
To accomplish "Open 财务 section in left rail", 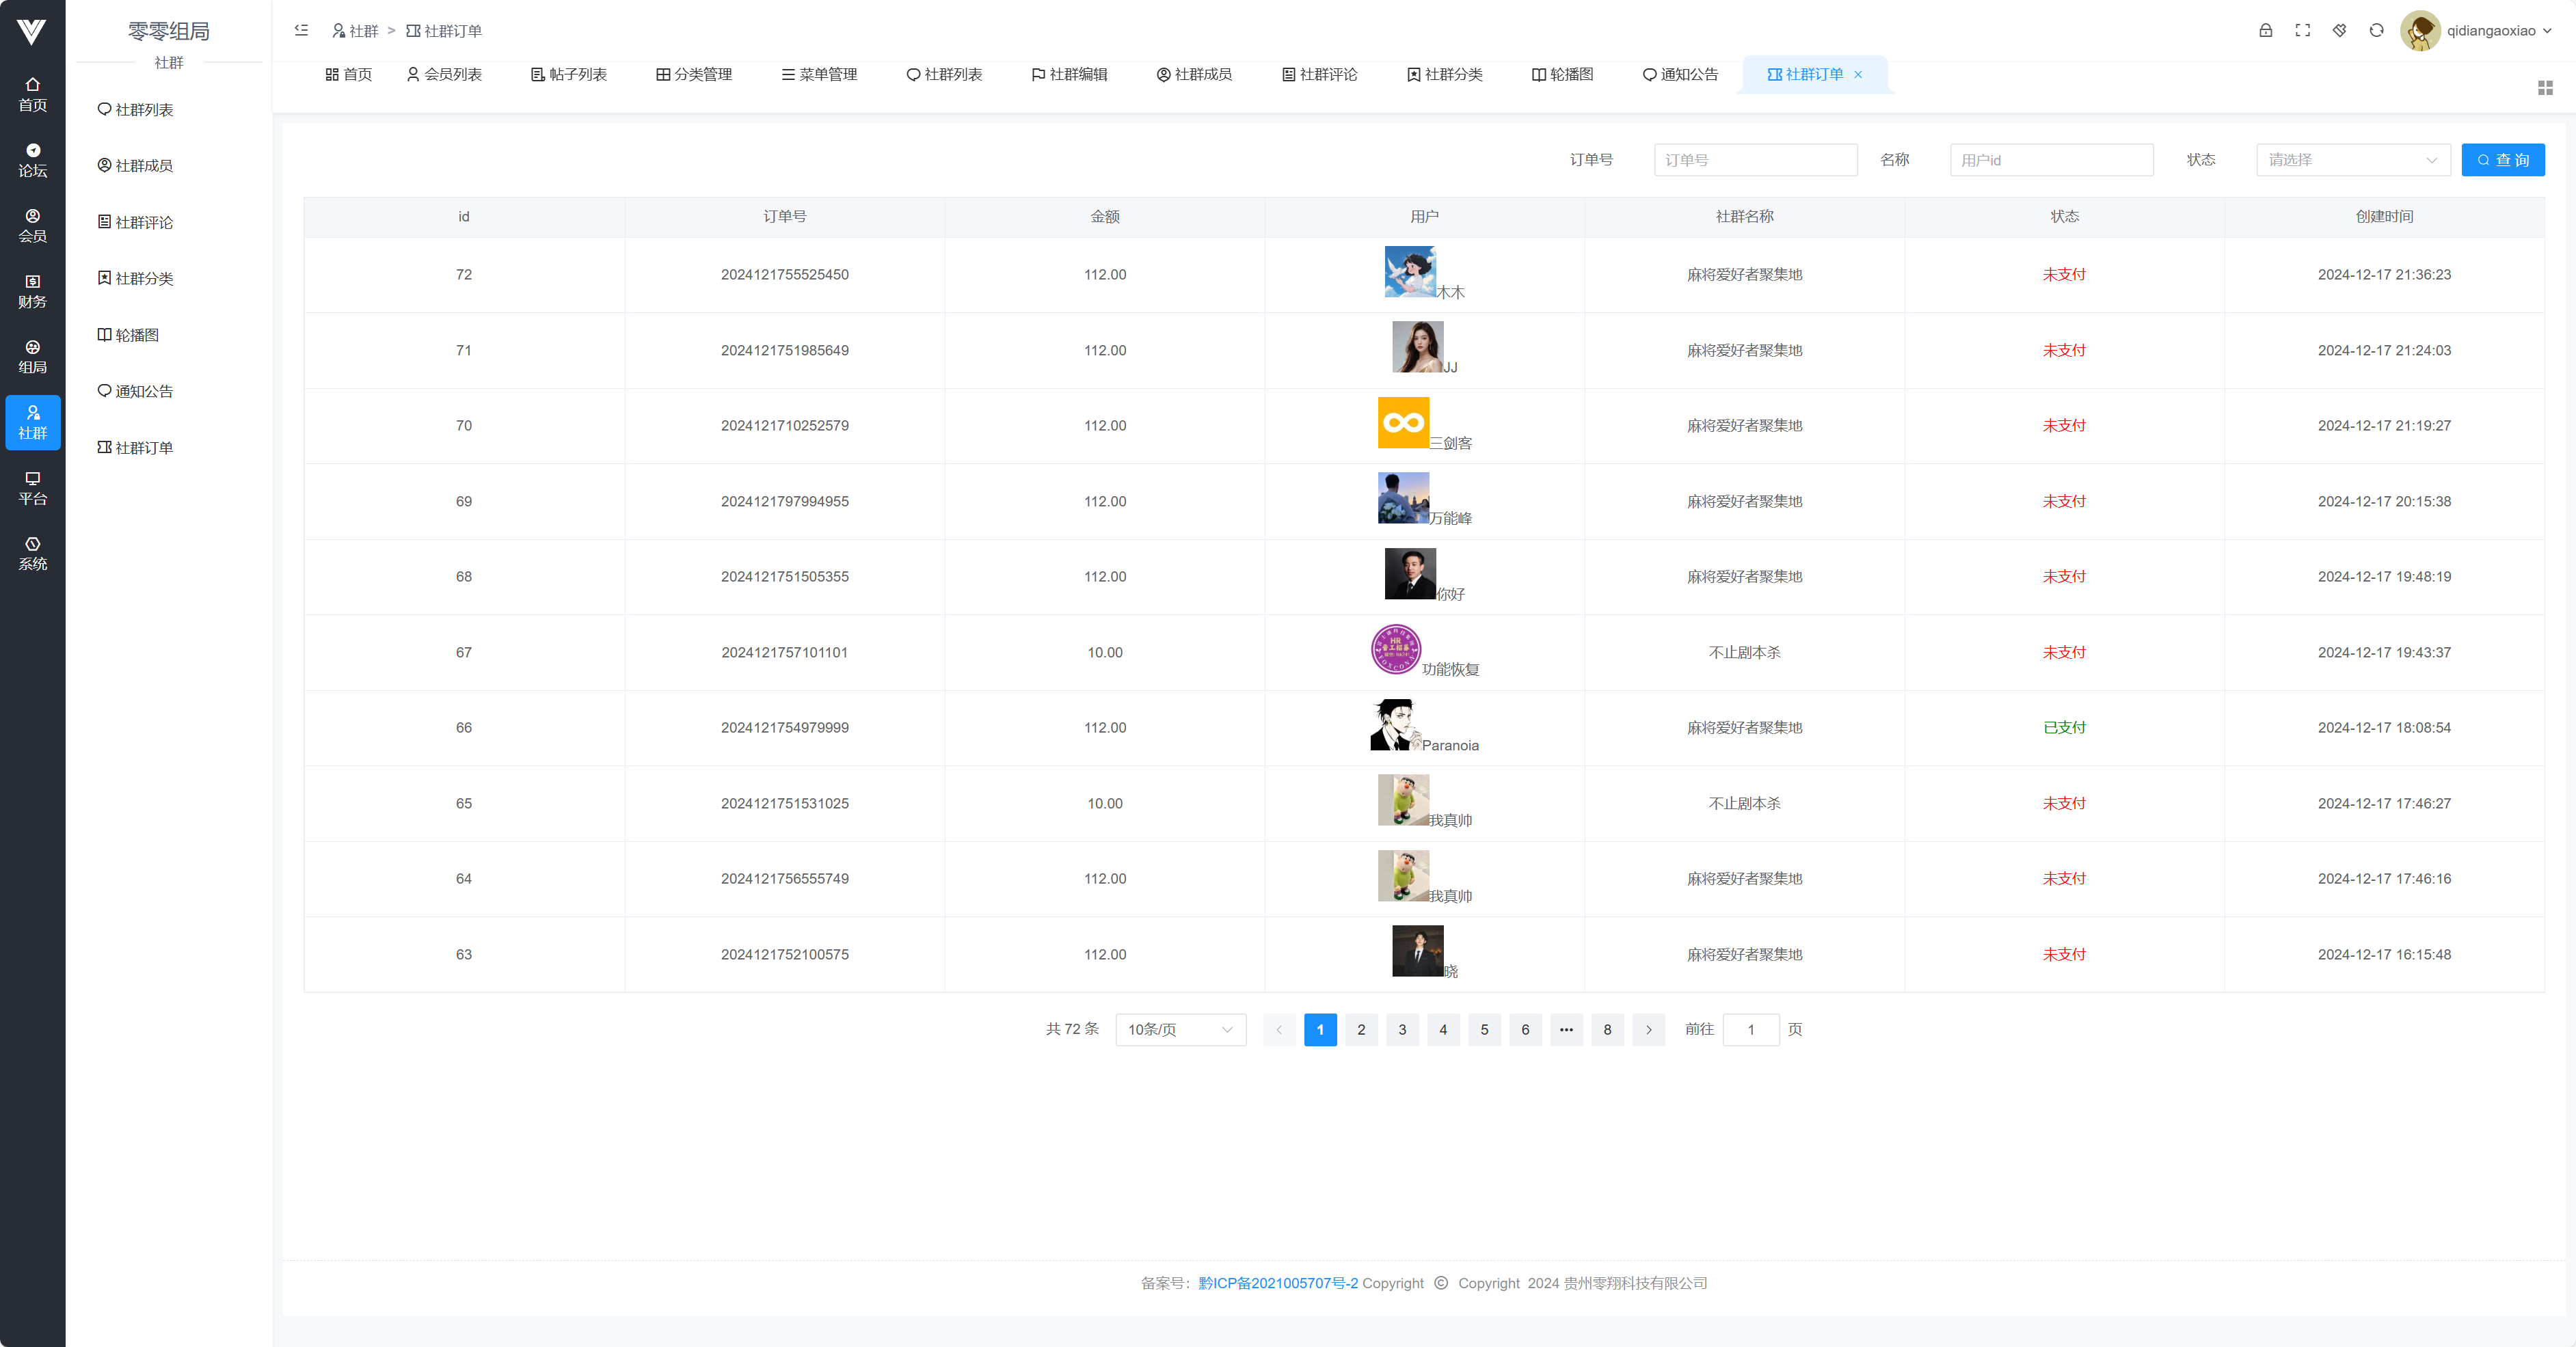I will point(32,291).
